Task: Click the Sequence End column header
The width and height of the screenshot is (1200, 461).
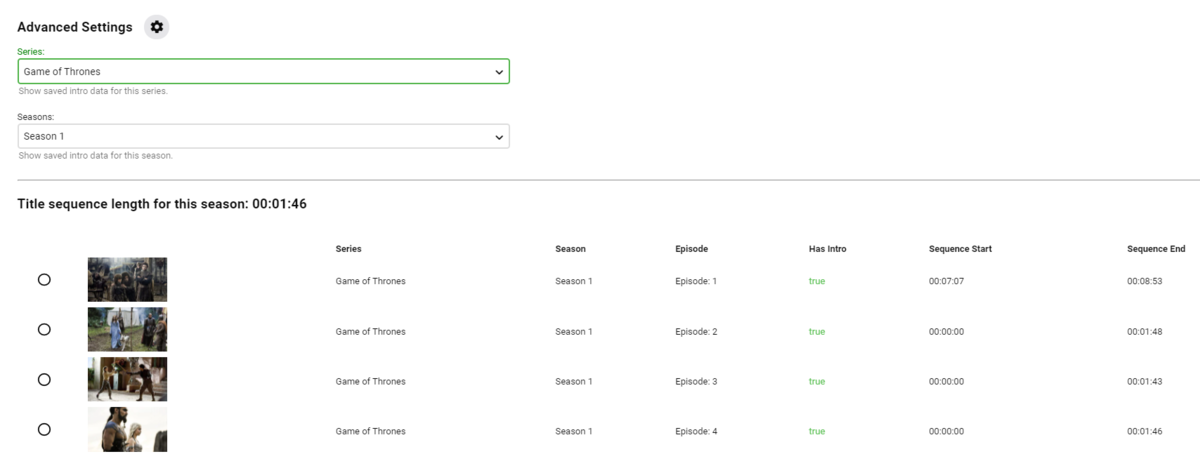Action: (1155, 249)
